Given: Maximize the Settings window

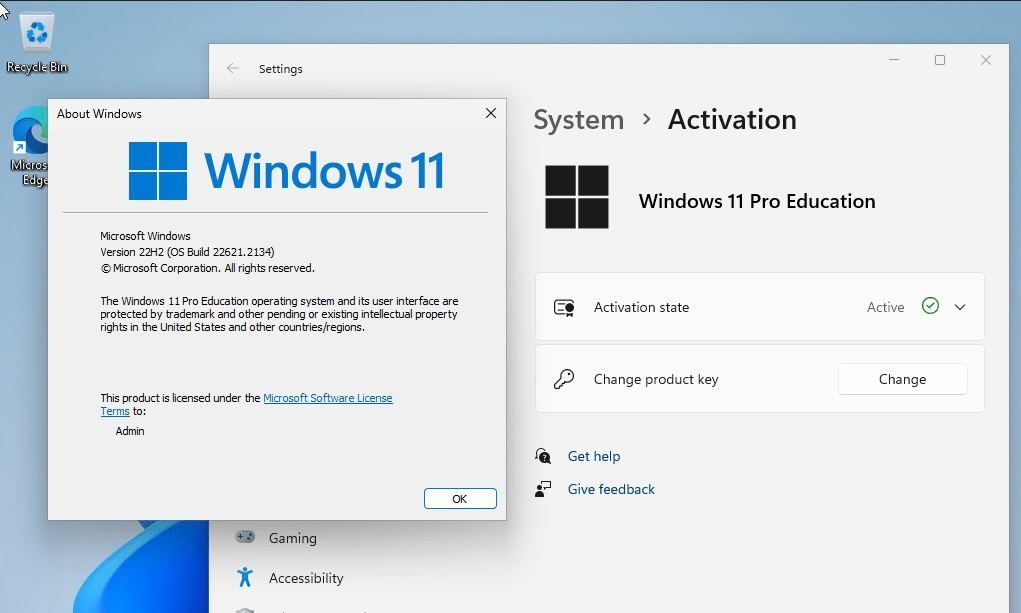Looking at the screenshot, I should [940, 60].
